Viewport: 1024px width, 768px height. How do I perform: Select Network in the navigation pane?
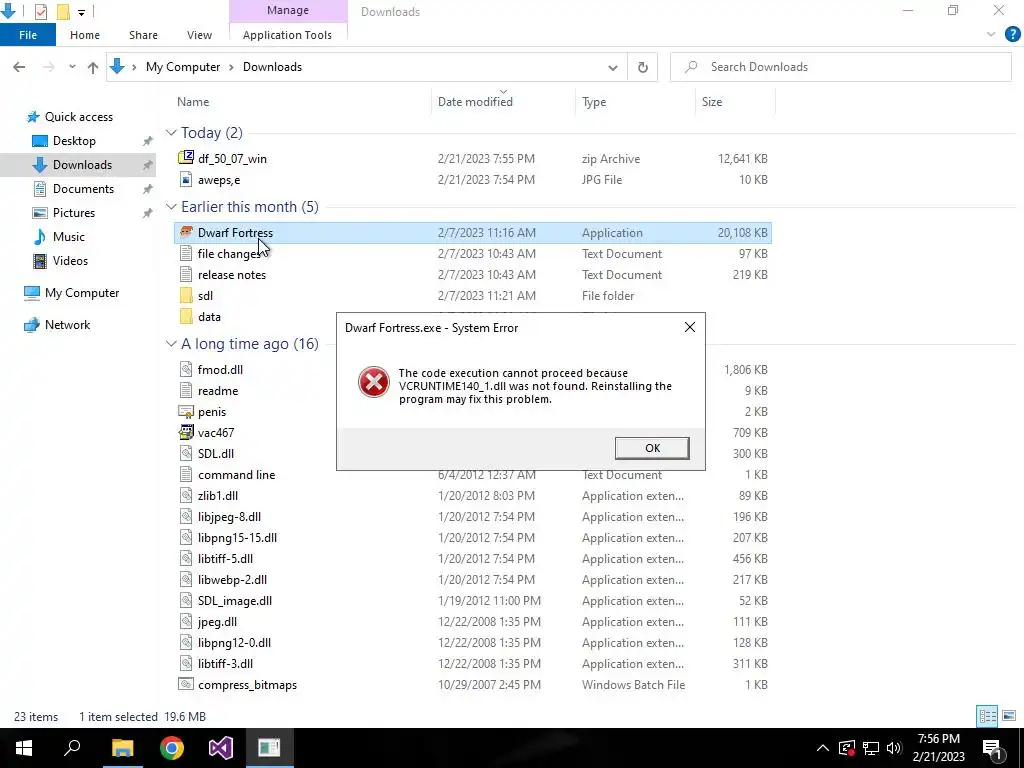[67, 325]
